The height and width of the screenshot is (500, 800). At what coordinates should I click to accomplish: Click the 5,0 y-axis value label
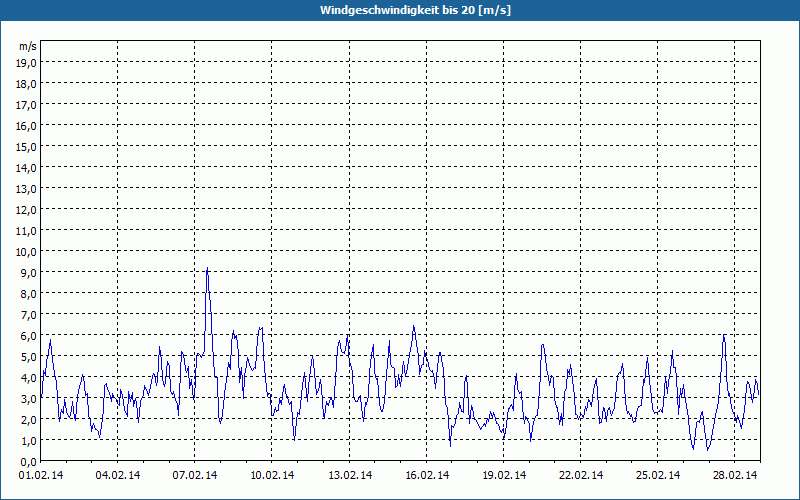pyautogui.click(x=27, y=356)
